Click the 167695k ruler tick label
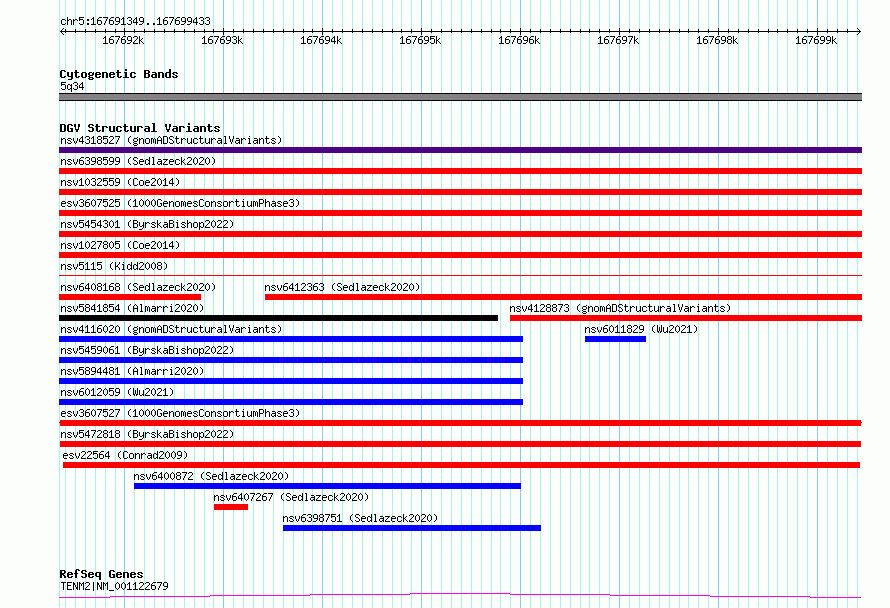Viewport: 890px width, 608px height. click(420, 40)
